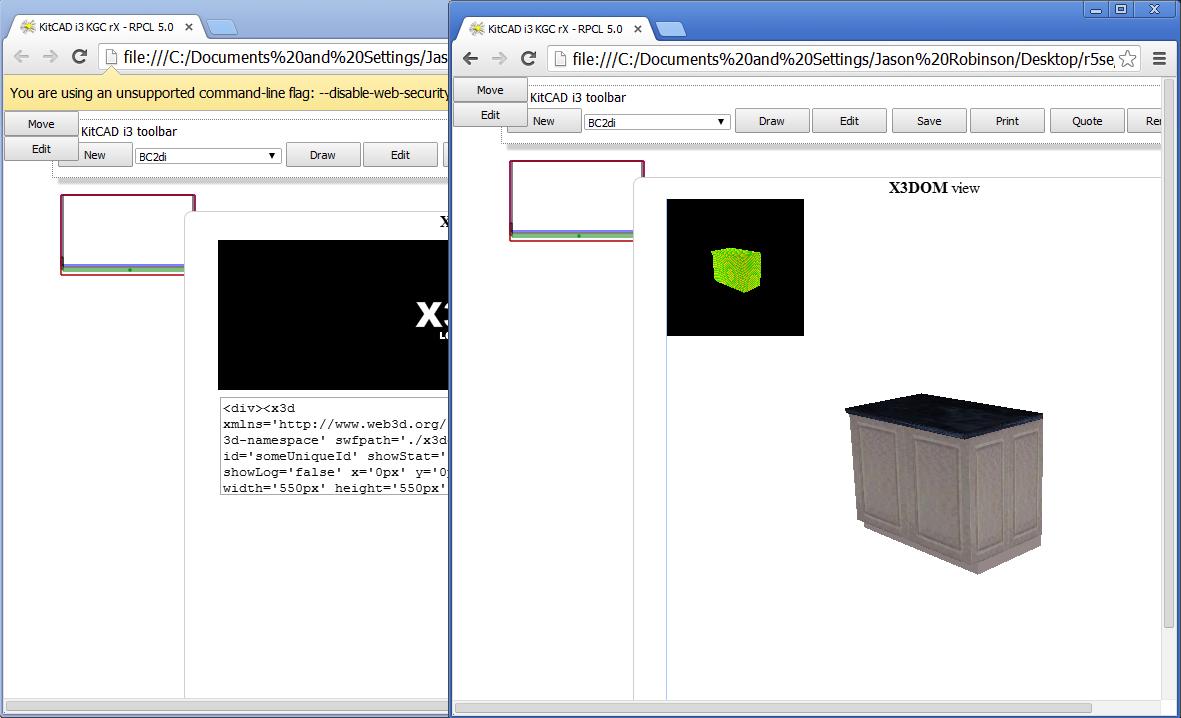
Task: Click the 3D cabinet model in the right window
Action: pyautogui.click(x=944, y=482)
